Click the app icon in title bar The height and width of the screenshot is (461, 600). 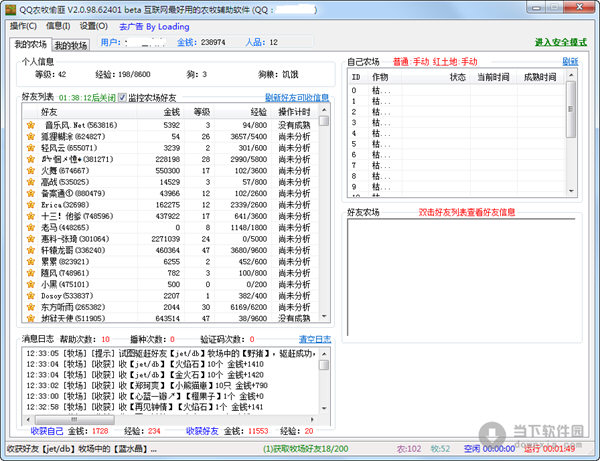click(x=11, y=10)
